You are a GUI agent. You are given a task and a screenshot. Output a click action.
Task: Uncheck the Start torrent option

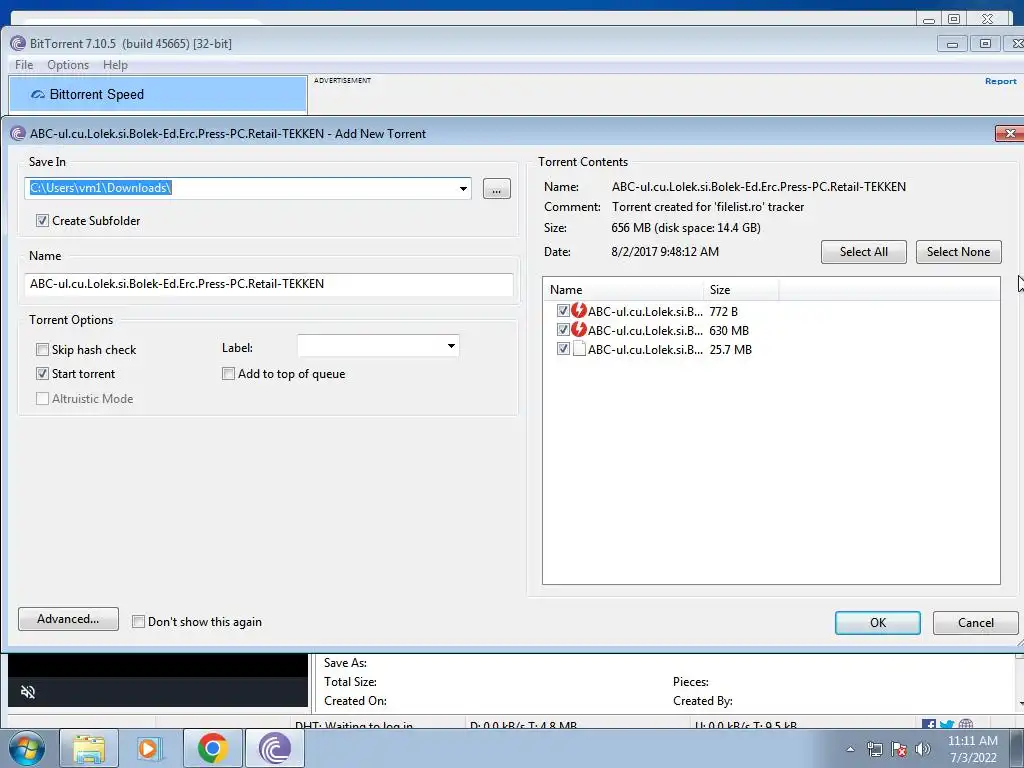42,374
